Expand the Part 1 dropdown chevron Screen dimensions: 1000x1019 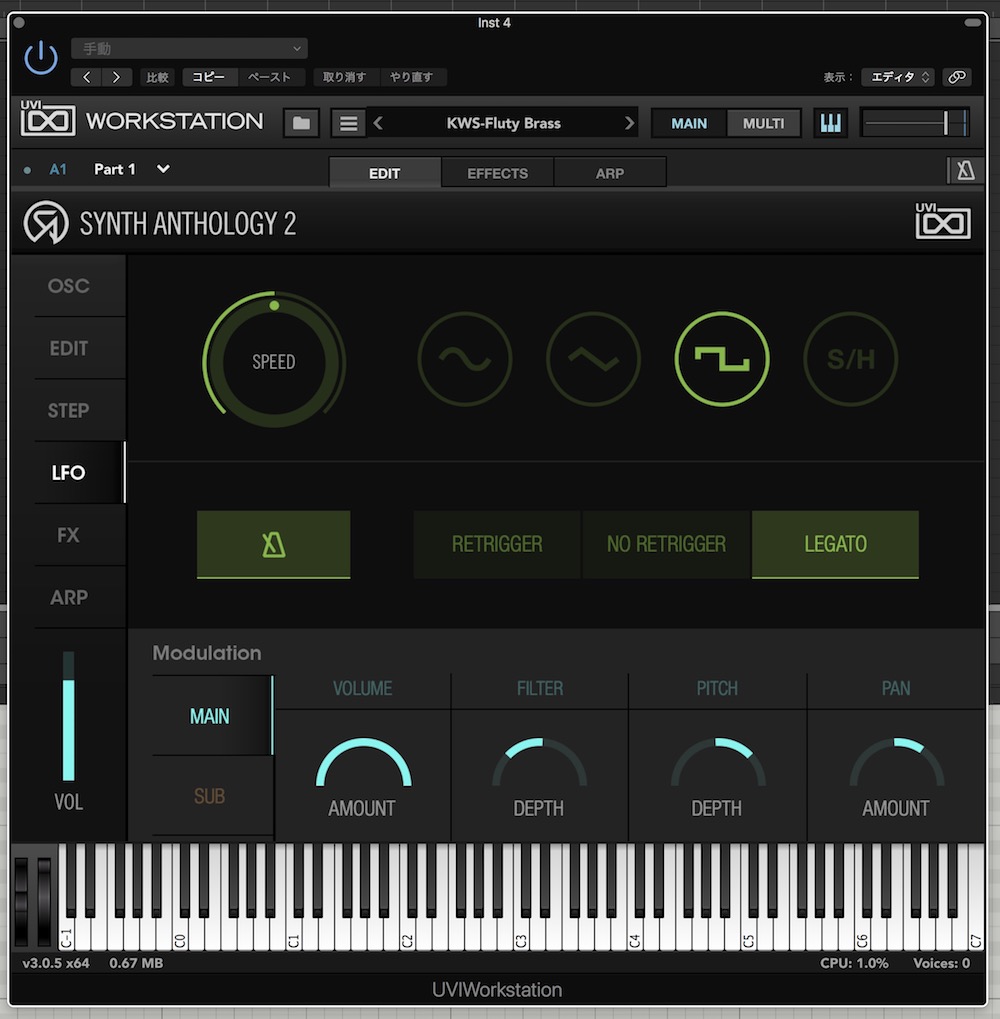(163, 169)
